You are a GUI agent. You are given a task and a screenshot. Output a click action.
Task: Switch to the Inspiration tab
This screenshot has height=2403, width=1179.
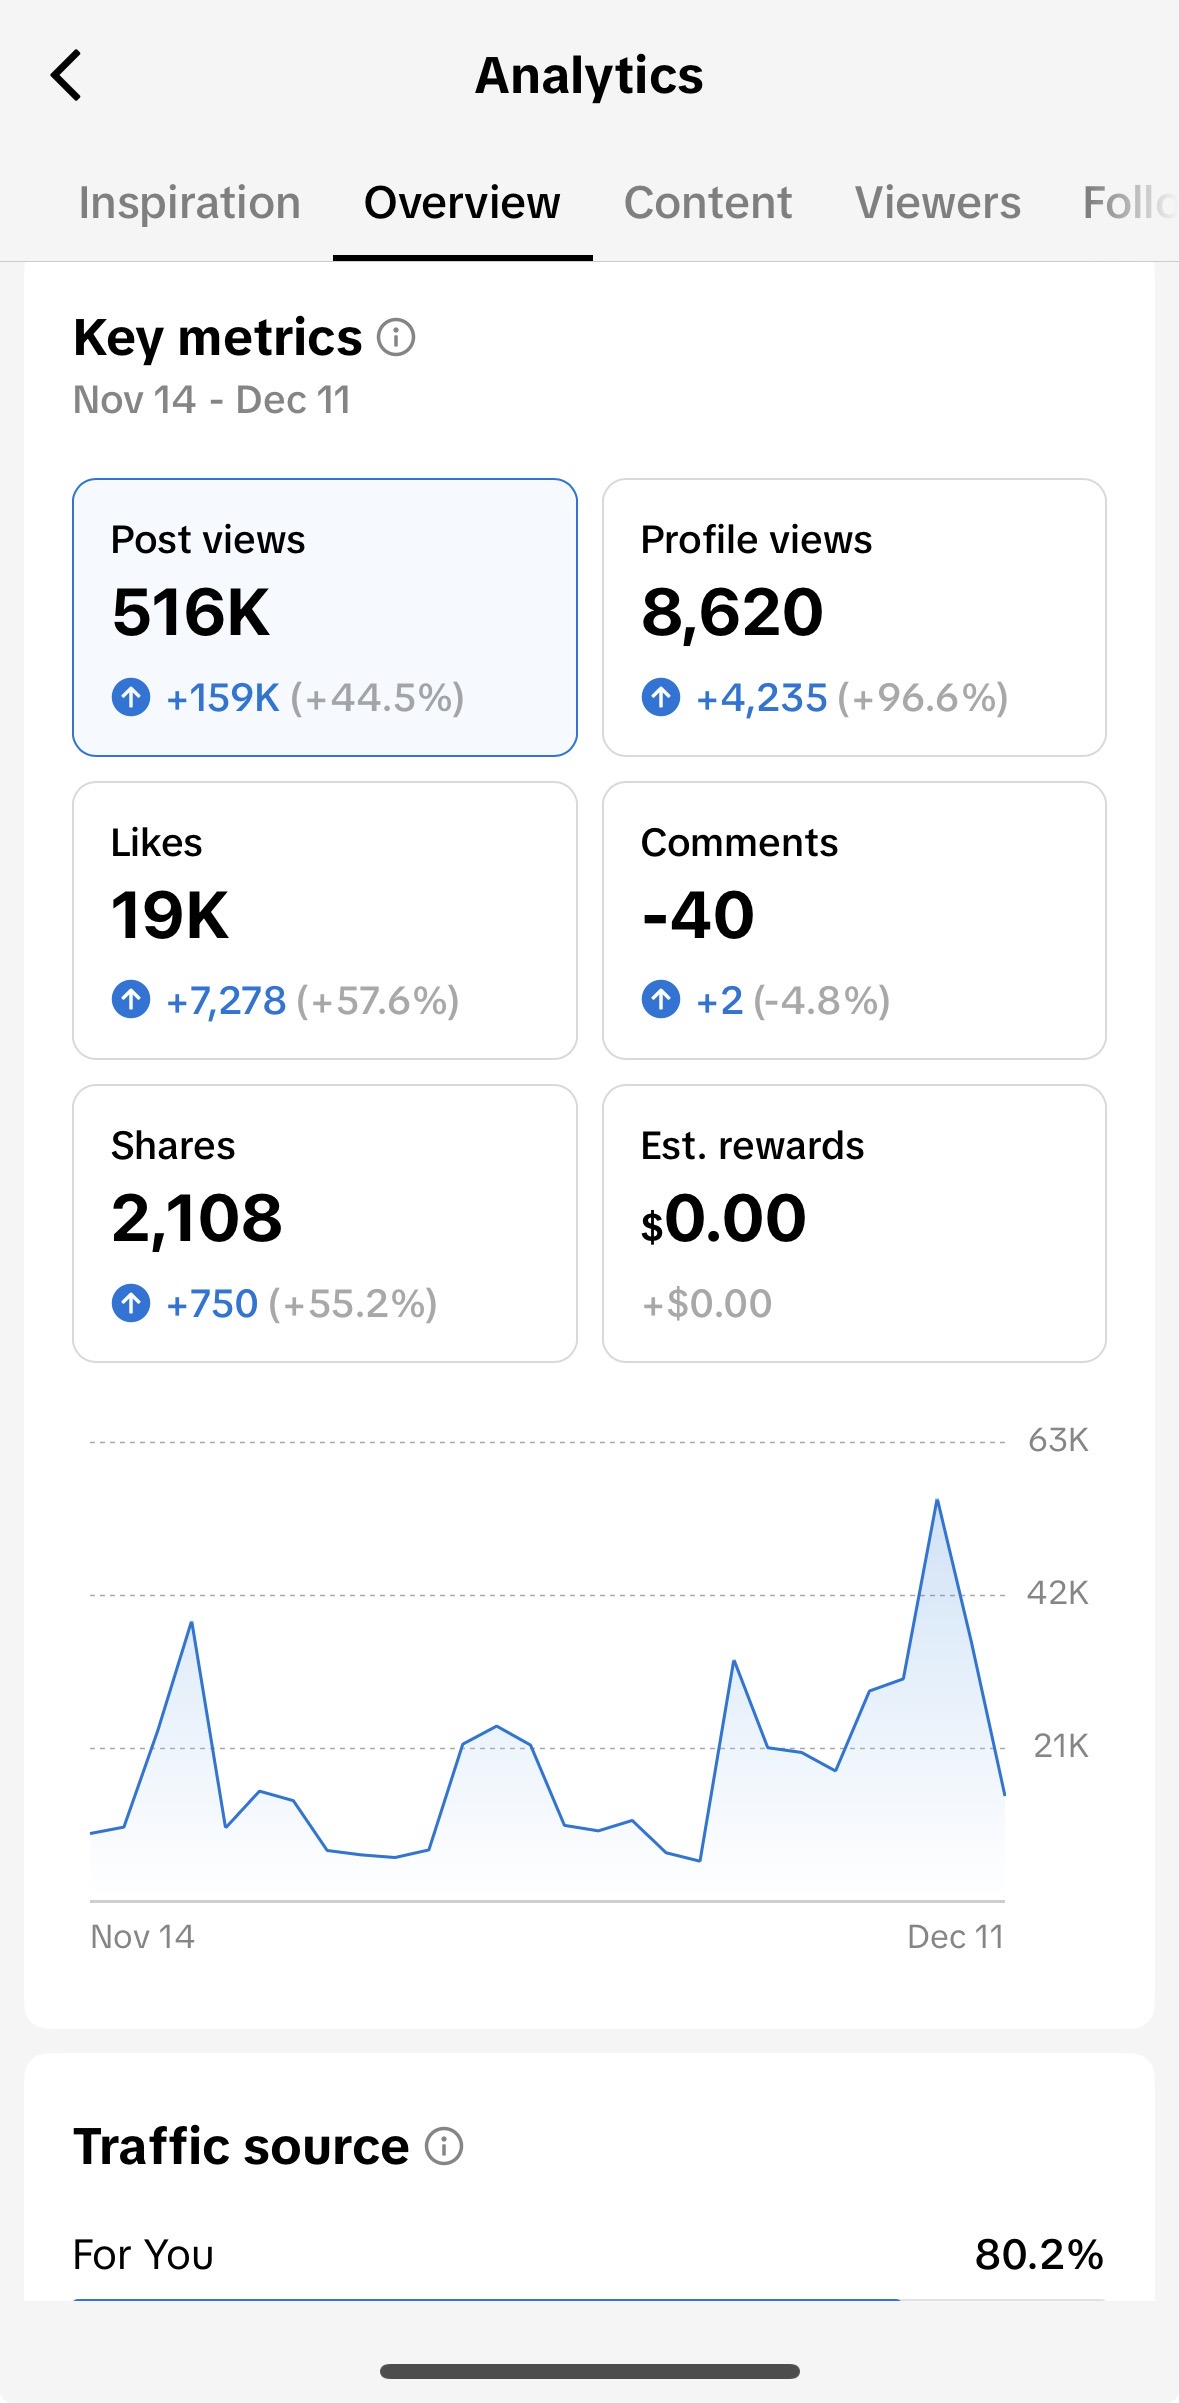(x=189, y=202)
